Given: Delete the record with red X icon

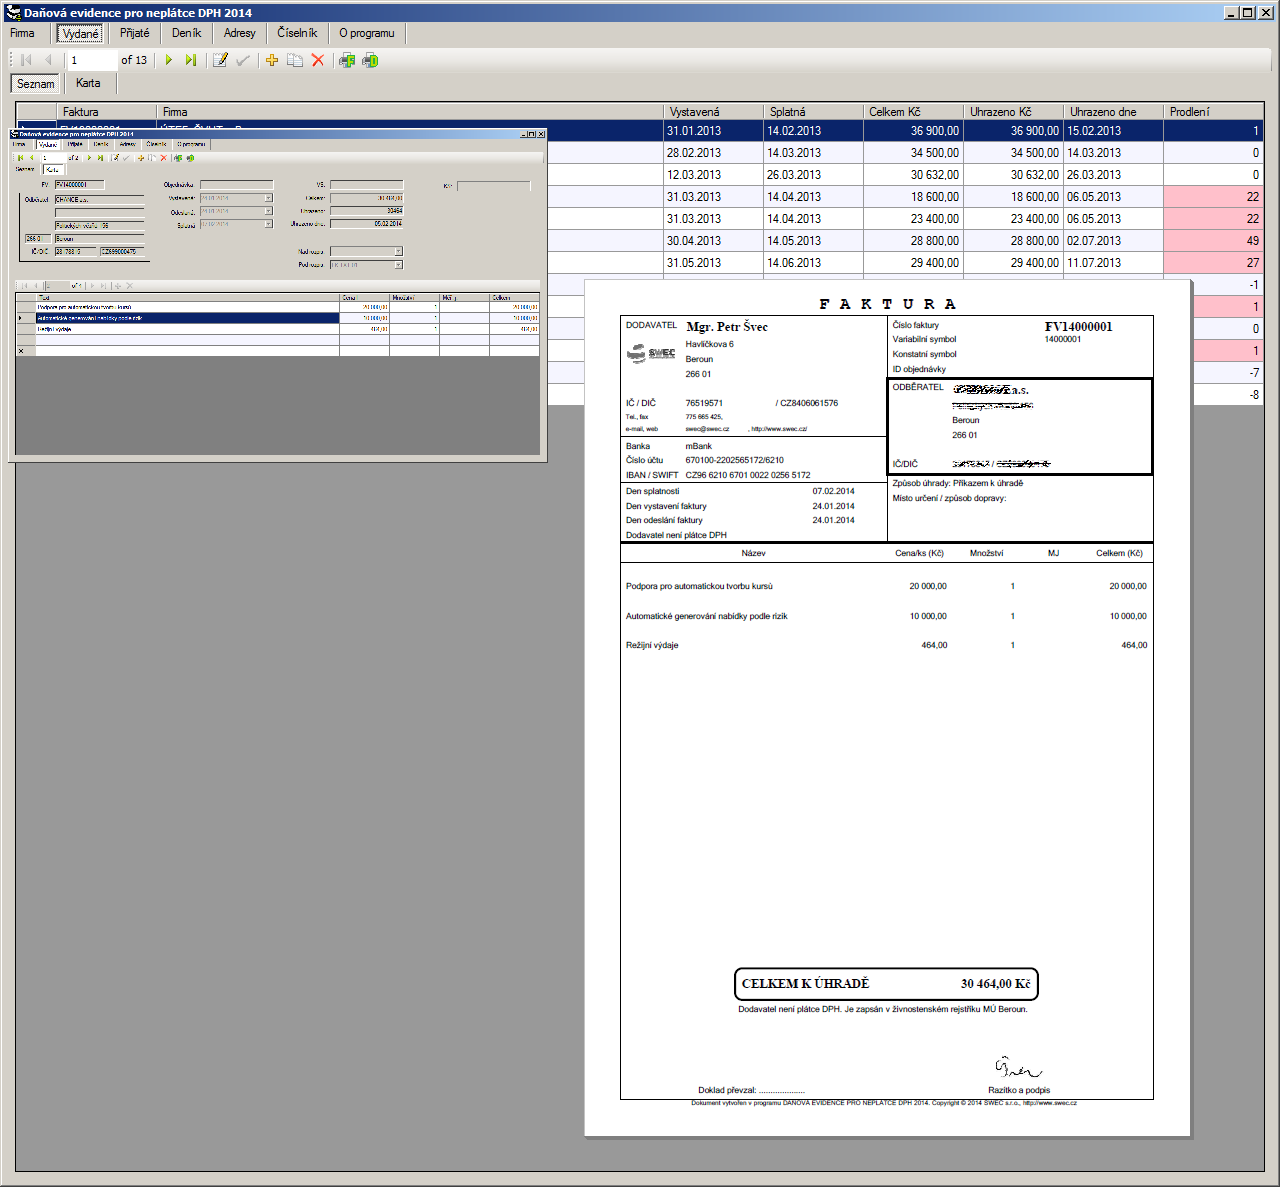Looking at the screenshot, I should pyautogui.click(x=318, y=60).
